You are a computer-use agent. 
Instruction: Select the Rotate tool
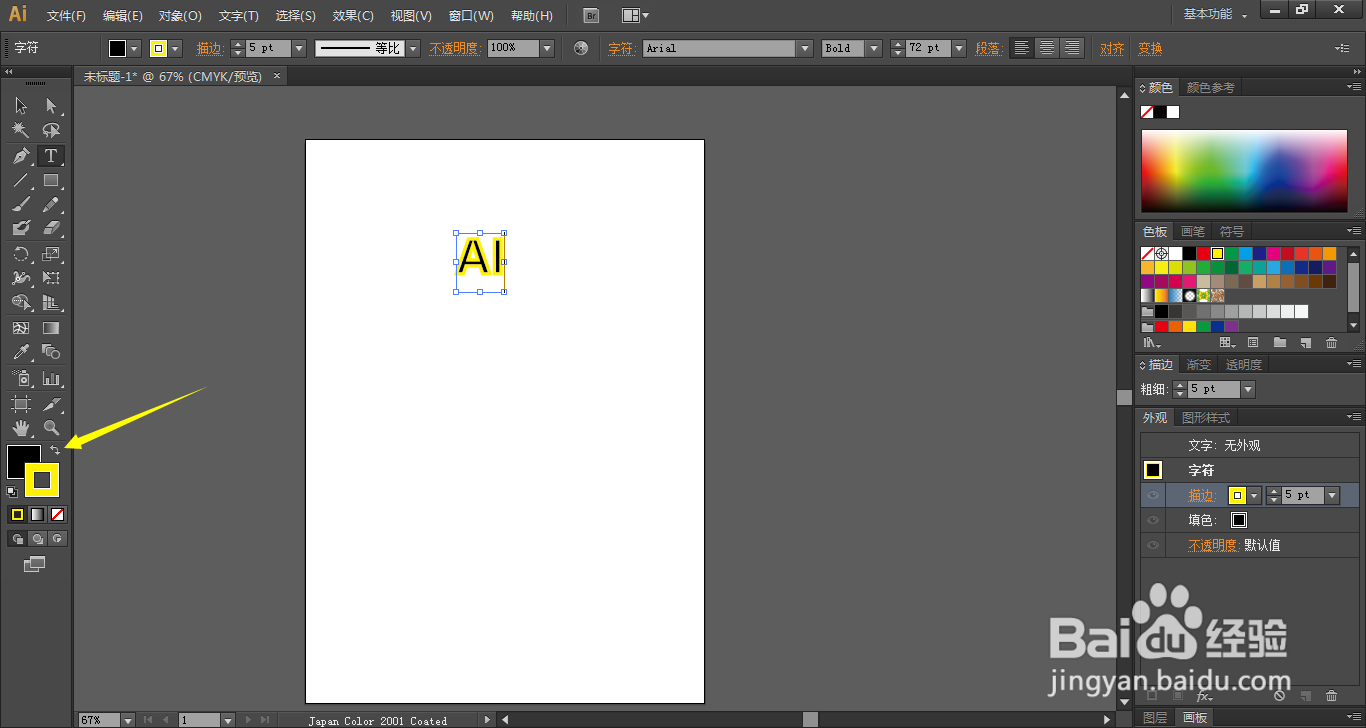click(x=21, y=255)
